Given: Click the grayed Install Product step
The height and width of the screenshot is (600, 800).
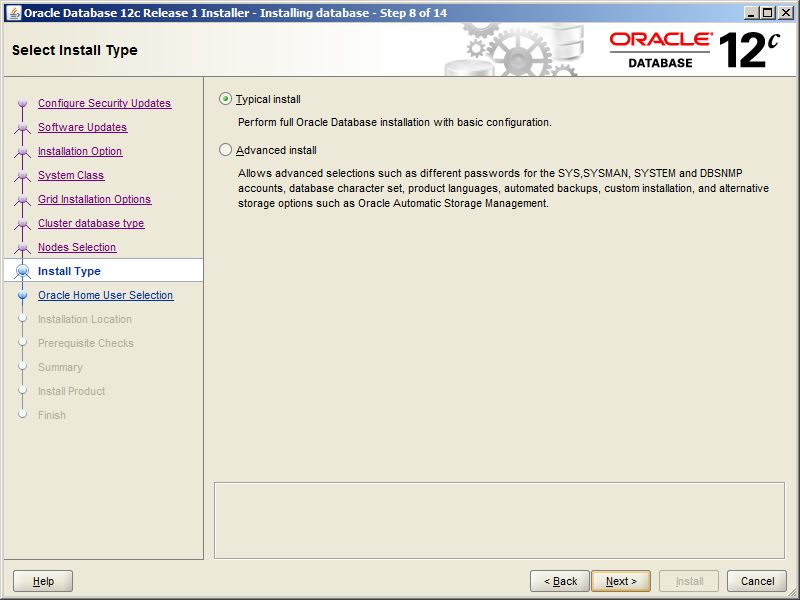Looking at the screenshot, I should [71, 391].
